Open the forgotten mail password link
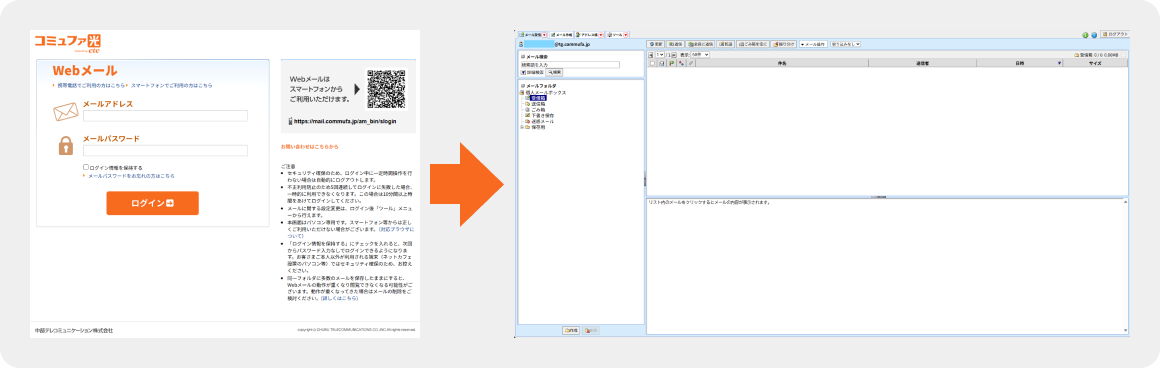Screen dimensions: 1160x368 (x=131, y=176)
